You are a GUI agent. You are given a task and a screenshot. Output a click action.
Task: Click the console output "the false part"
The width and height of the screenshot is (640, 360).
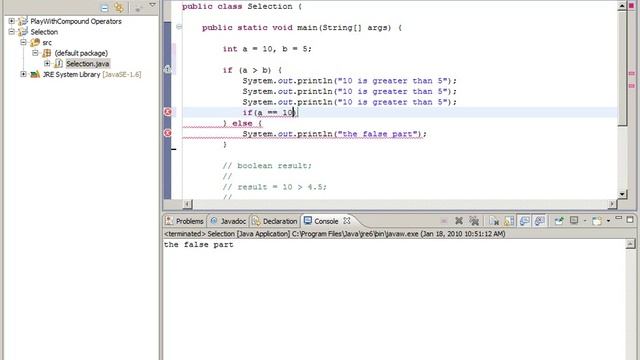coord(199,244)
